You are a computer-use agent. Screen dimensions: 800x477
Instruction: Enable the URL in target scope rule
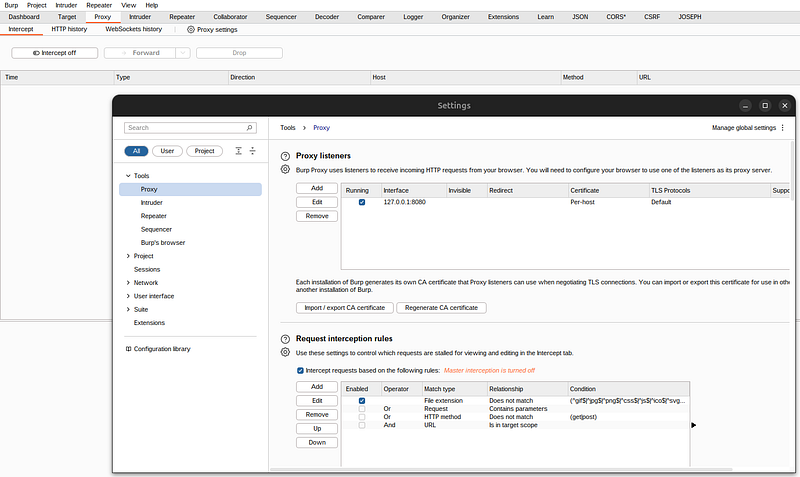(x=362, y=425)
